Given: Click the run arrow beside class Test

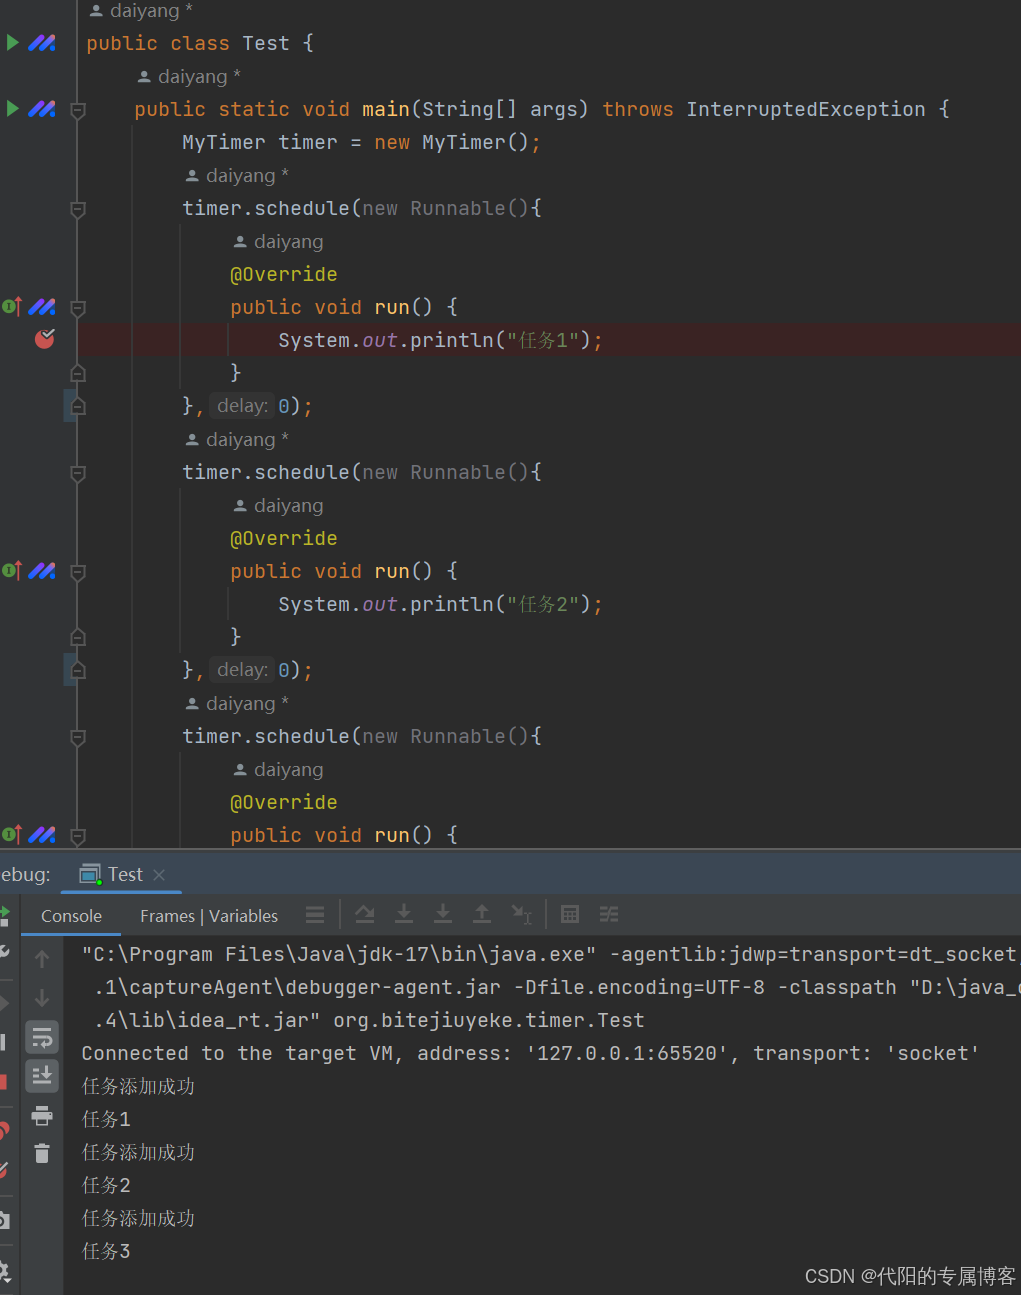Looking at the screenshot, I should [13, 43].
